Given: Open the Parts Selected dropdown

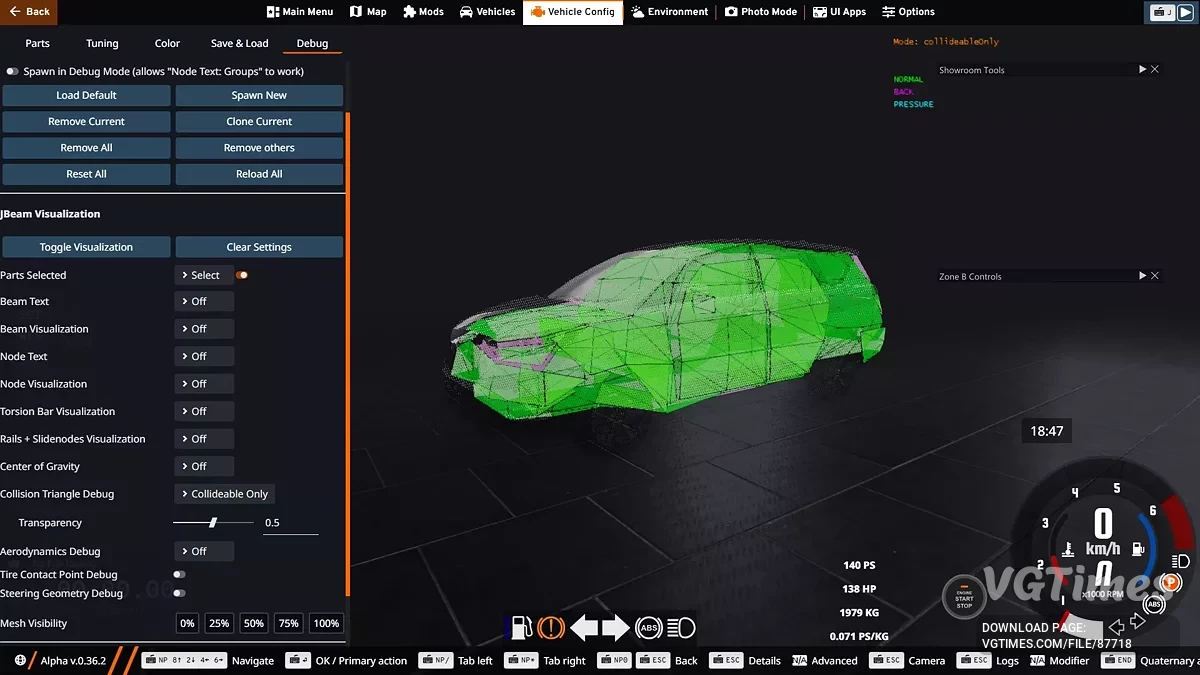Looking at the screenshot, I should [x=203, y=274].
